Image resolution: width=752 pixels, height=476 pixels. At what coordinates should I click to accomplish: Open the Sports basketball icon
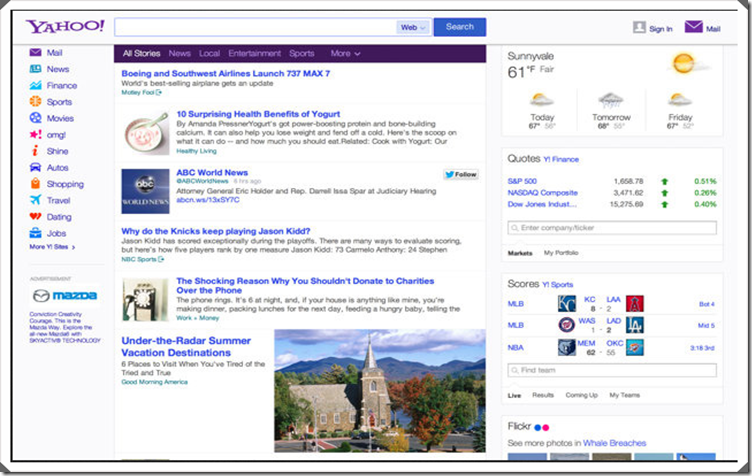(x=35, y=102)
